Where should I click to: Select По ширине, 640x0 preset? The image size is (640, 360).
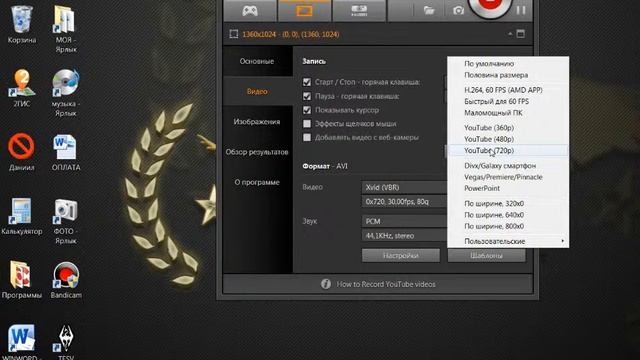coord(508,215)
